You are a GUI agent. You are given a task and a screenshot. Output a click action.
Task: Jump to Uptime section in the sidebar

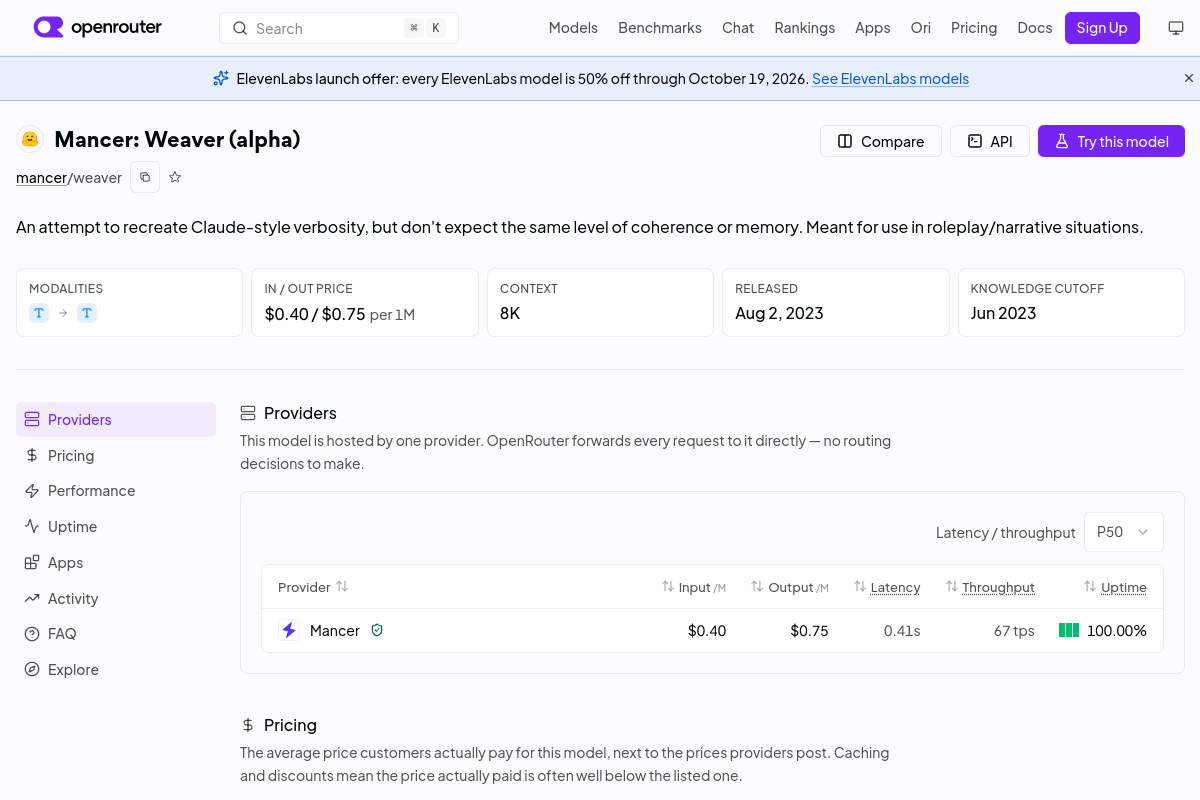pos(116,526)
